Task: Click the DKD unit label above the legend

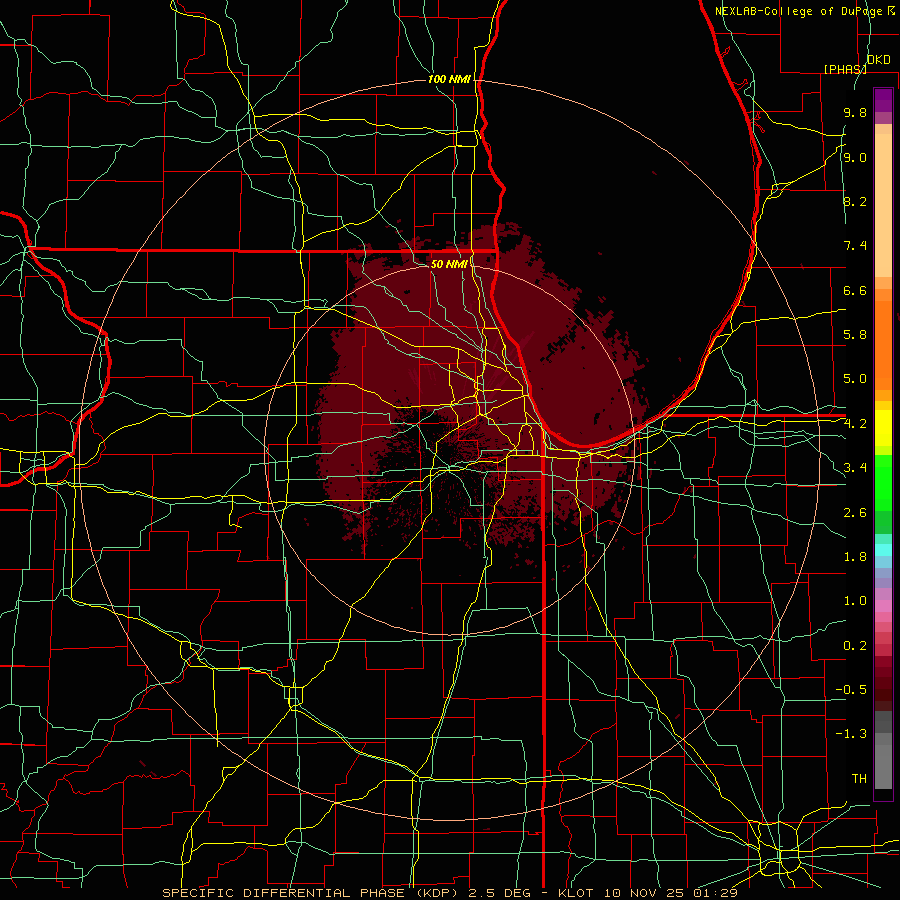Action: 878,60
